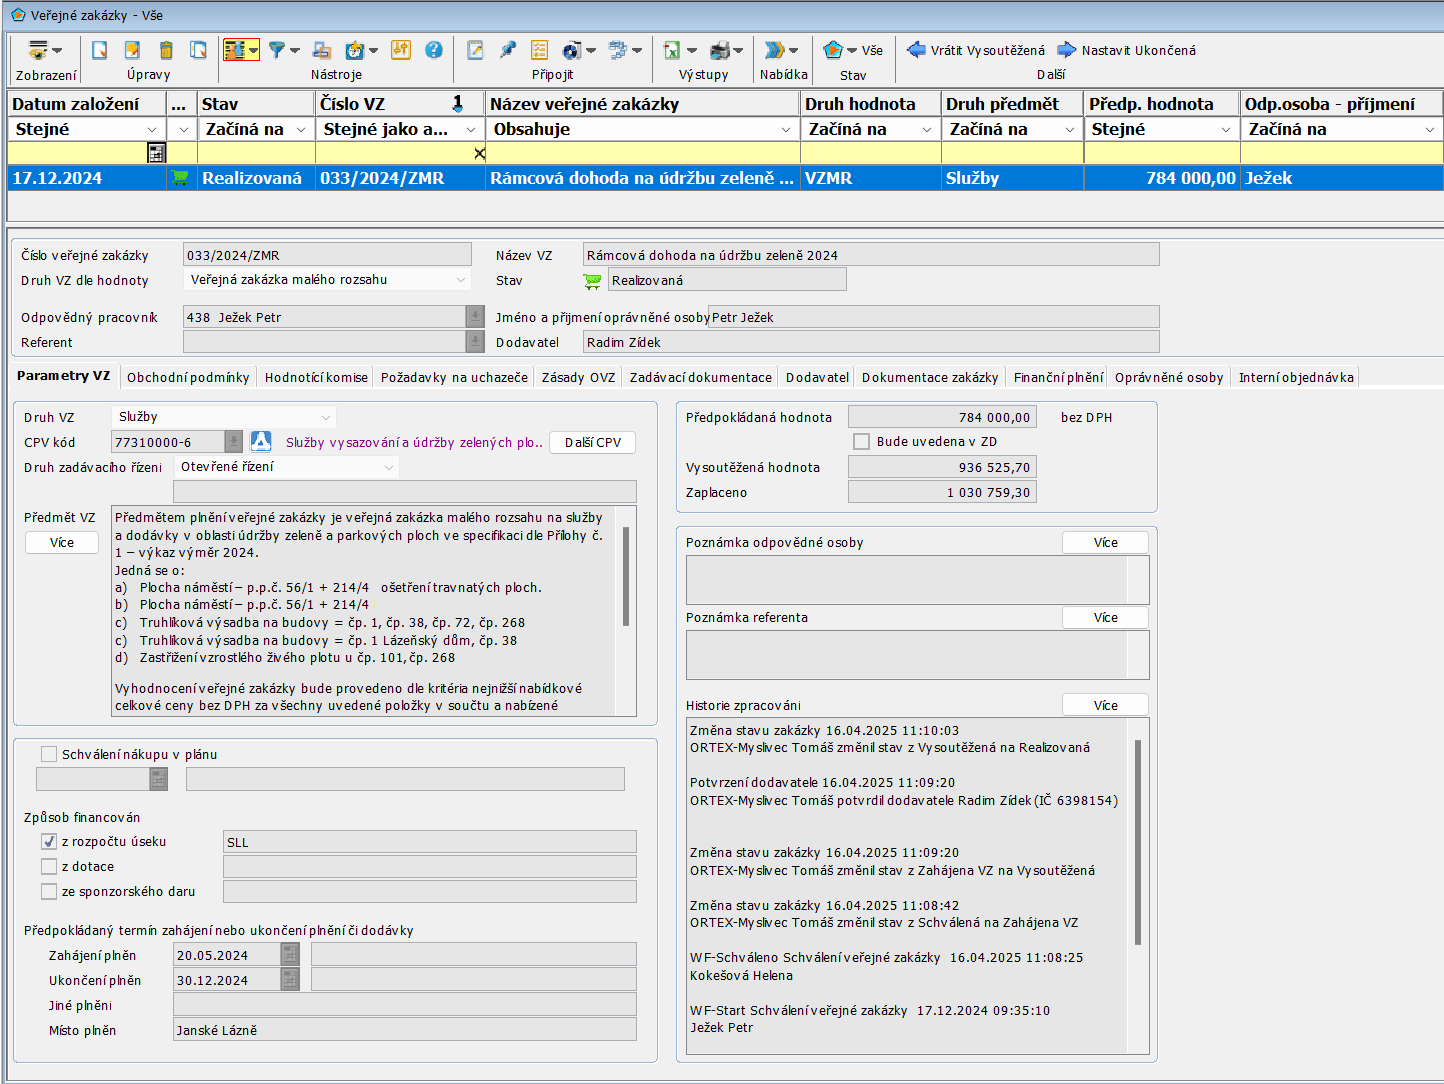Click the new record icon
This screenshot has height=1084, width=1444.
click(99, 50)
